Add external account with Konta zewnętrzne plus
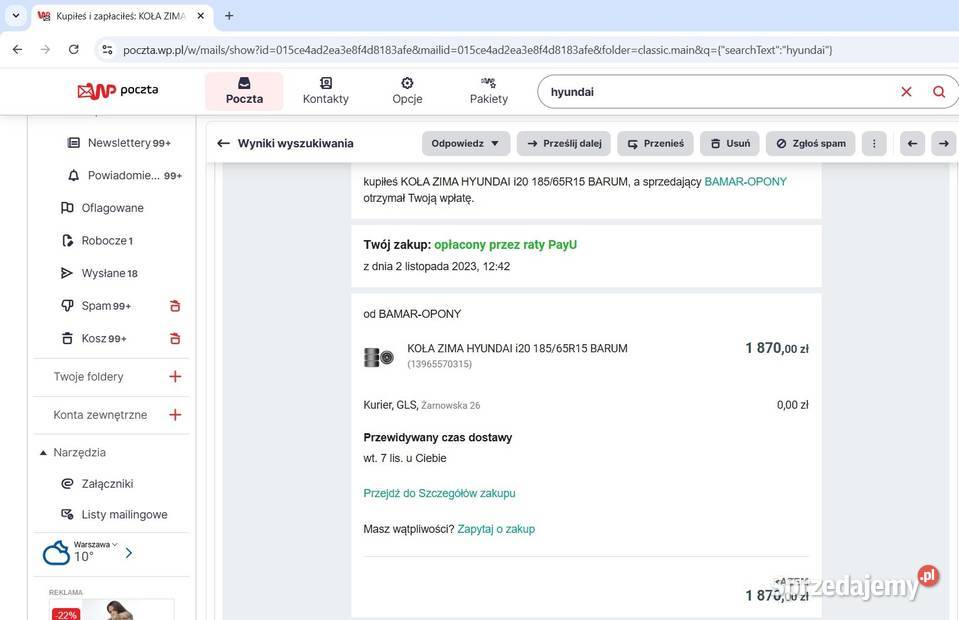 (175, 415)
